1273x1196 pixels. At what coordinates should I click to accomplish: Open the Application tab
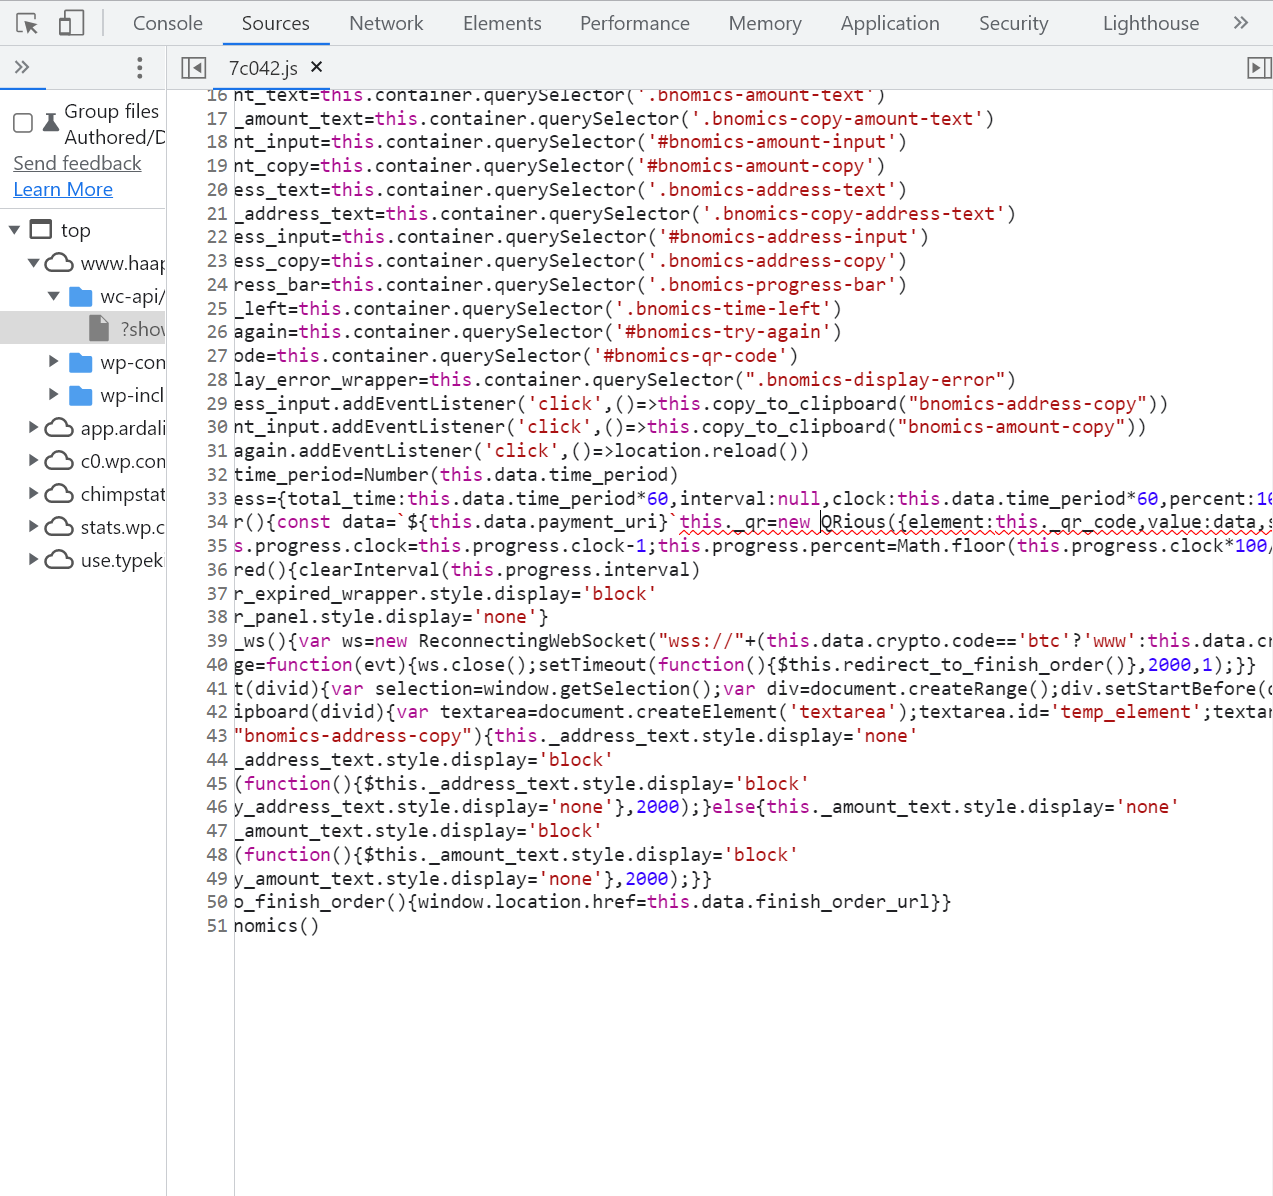pos(890,23)
